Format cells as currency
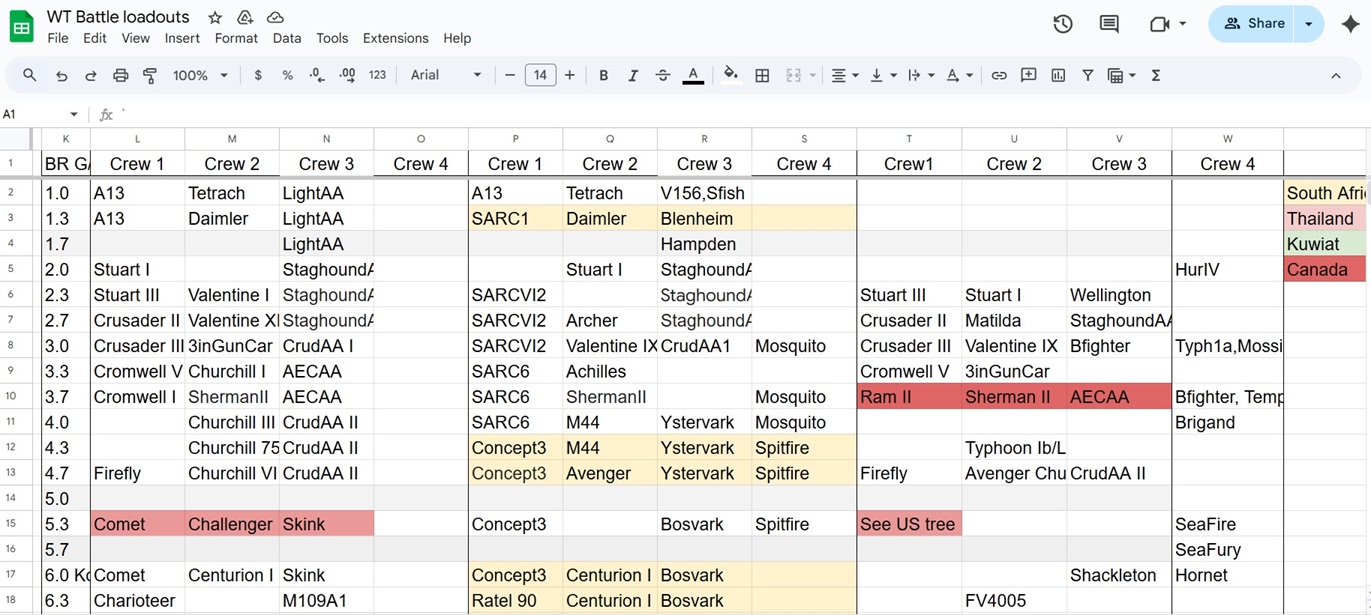This screenshot has height=615, width=1371. [258, 75]
